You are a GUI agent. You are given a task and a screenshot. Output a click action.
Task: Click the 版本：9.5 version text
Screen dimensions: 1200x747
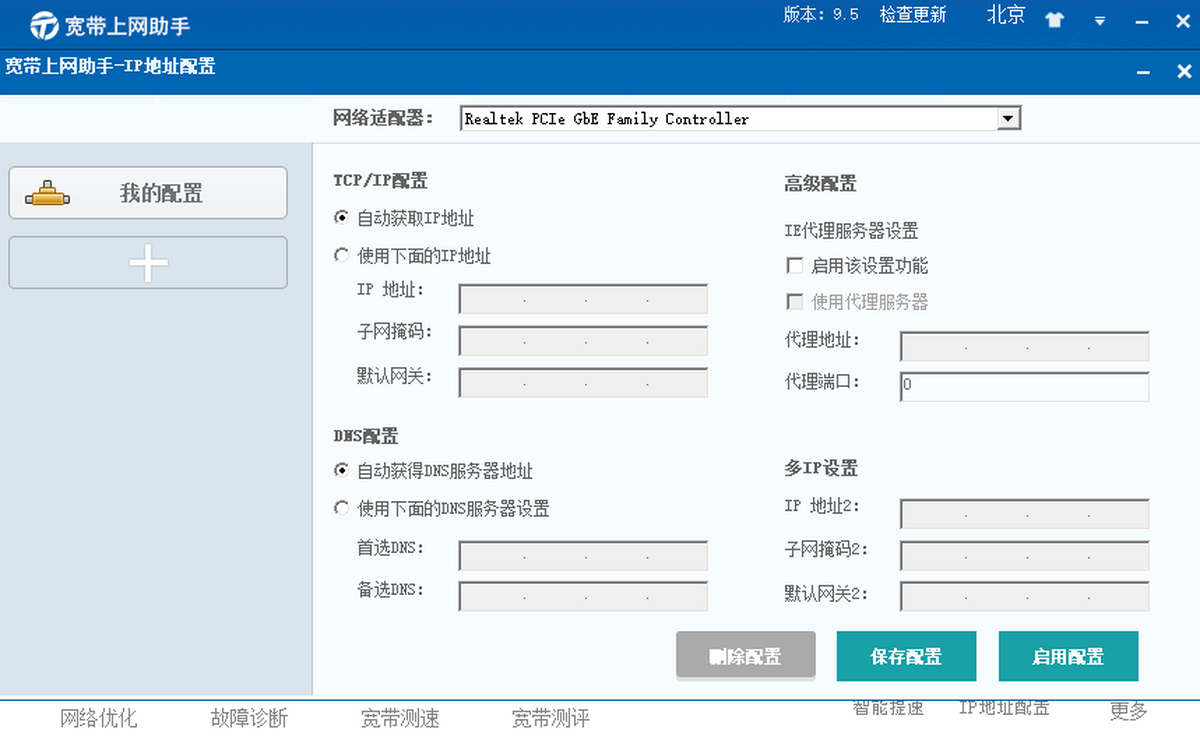(x=821, y=15)
